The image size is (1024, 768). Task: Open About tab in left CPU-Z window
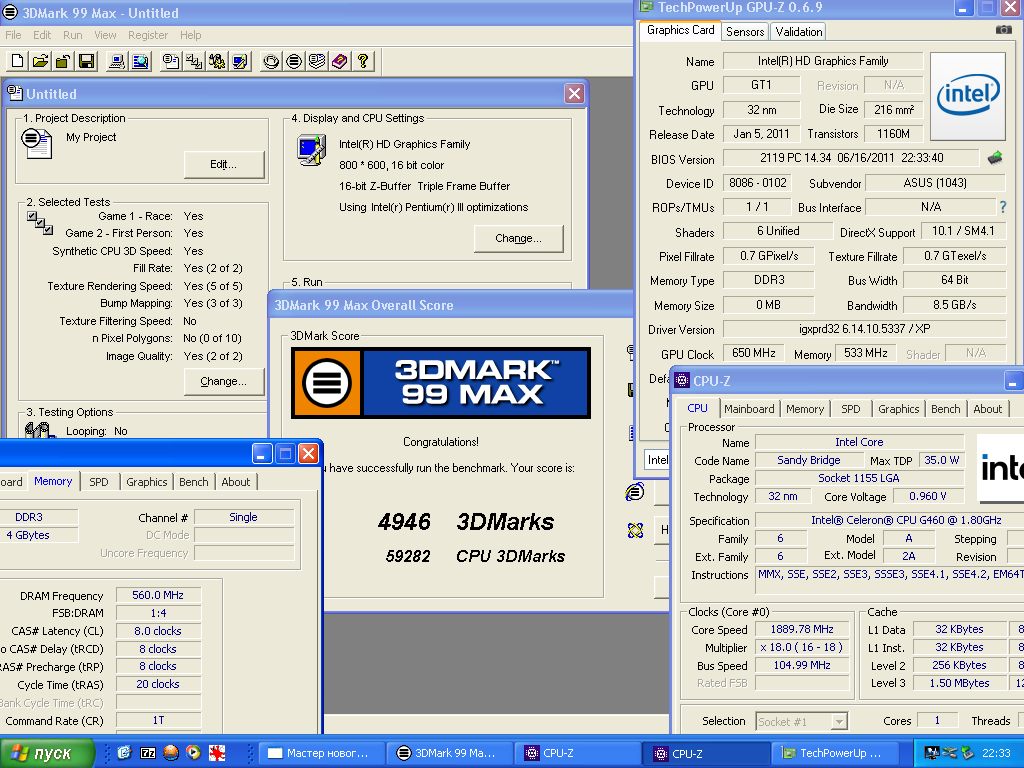click(235, 482)
